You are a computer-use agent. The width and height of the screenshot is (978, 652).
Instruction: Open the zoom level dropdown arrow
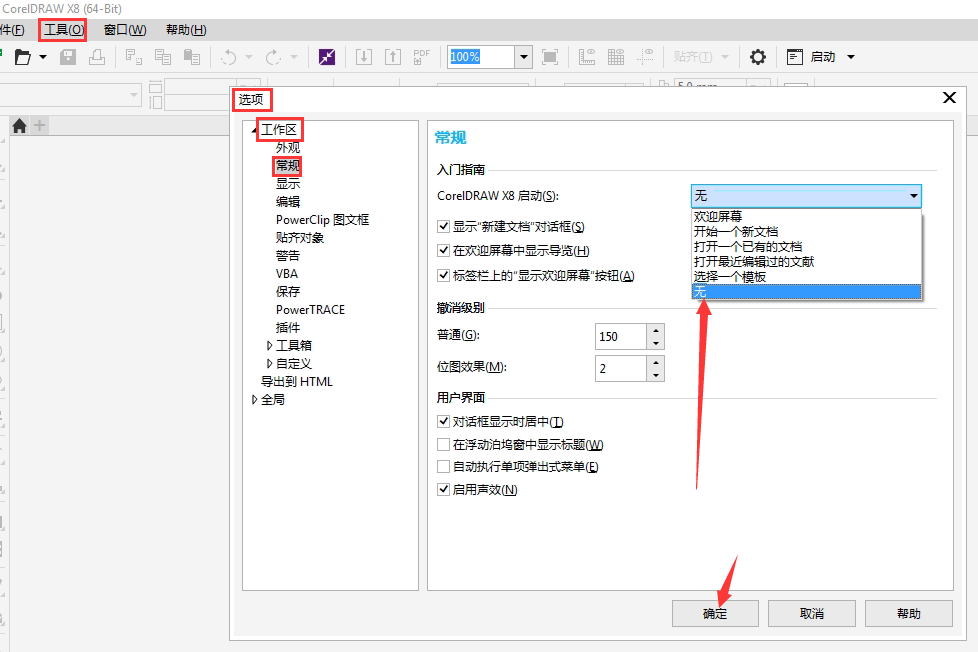click(523, 57)
